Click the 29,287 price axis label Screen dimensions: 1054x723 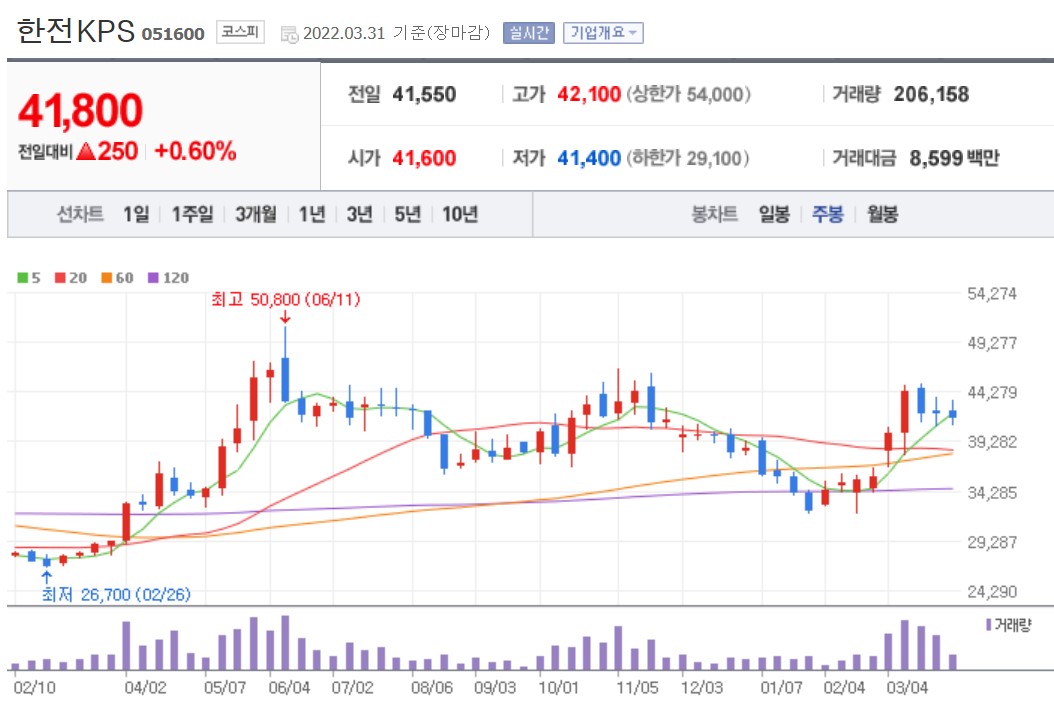coord(991,542)
